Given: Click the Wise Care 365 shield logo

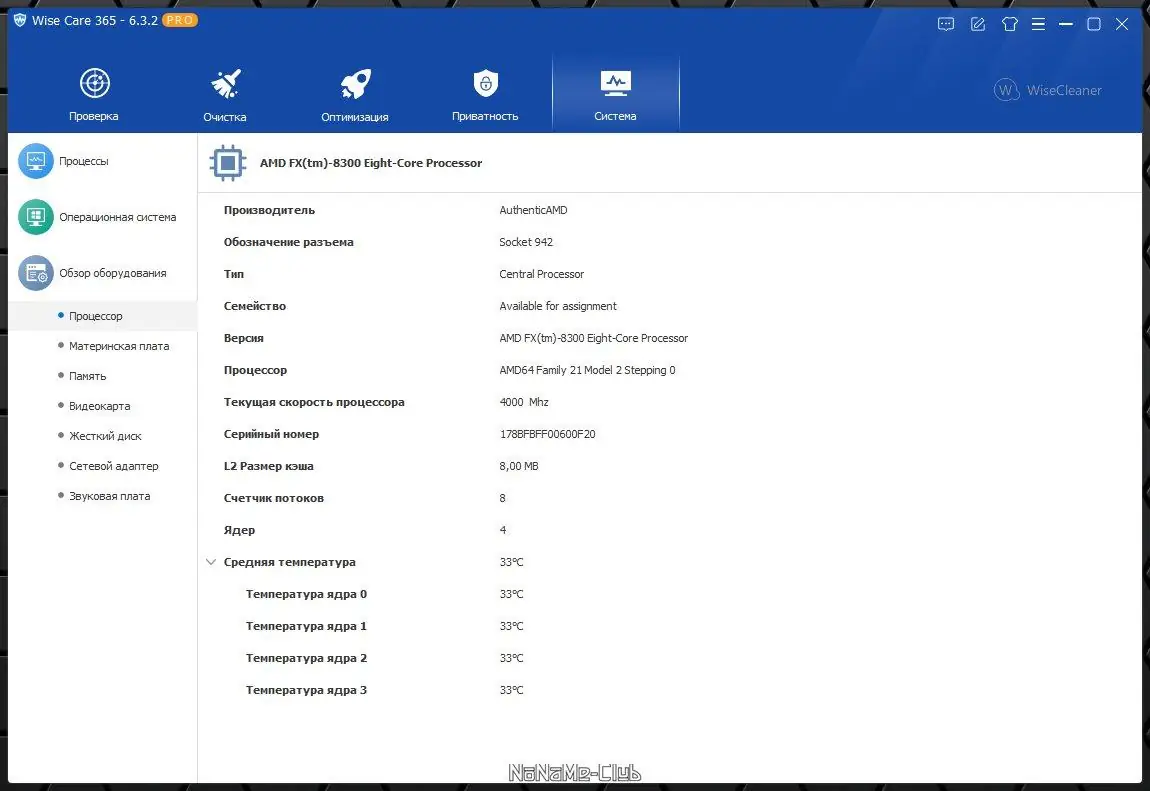Looking at the screenshot, I should click(x=20, y=21).
